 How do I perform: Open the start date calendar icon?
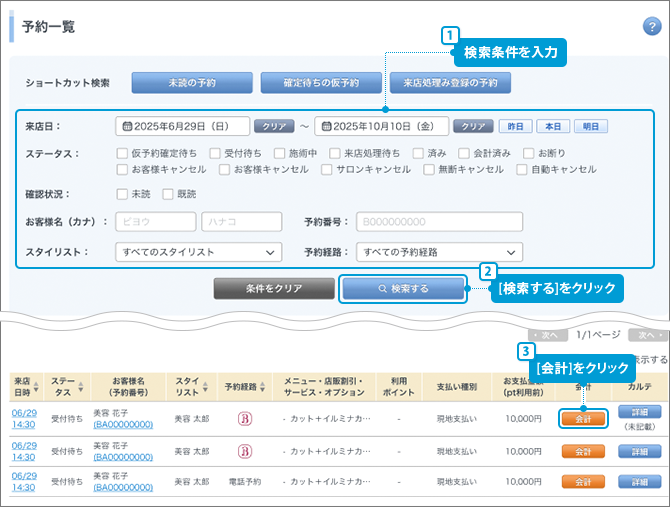[125, 127]
